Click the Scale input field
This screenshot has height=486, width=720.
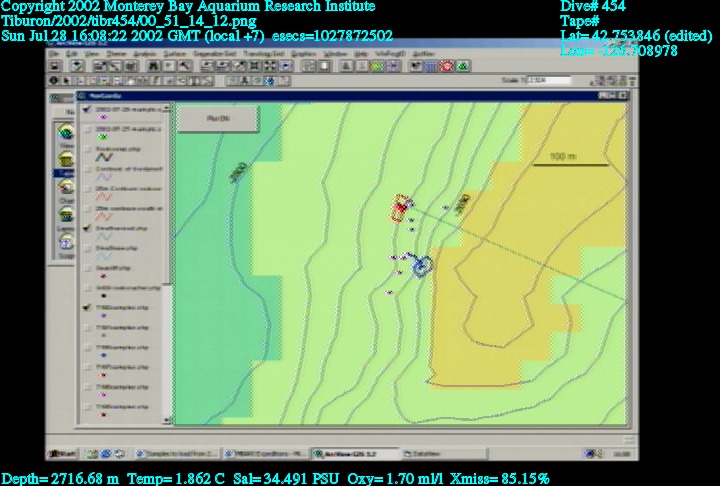pyautogui.click(x=549, y=80)
